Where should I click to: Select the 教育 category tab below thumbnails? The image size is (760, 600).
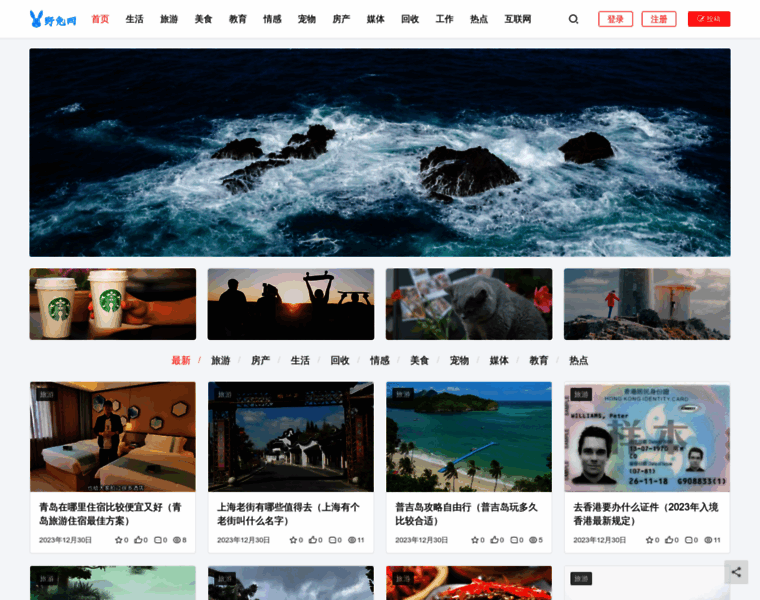538,361
